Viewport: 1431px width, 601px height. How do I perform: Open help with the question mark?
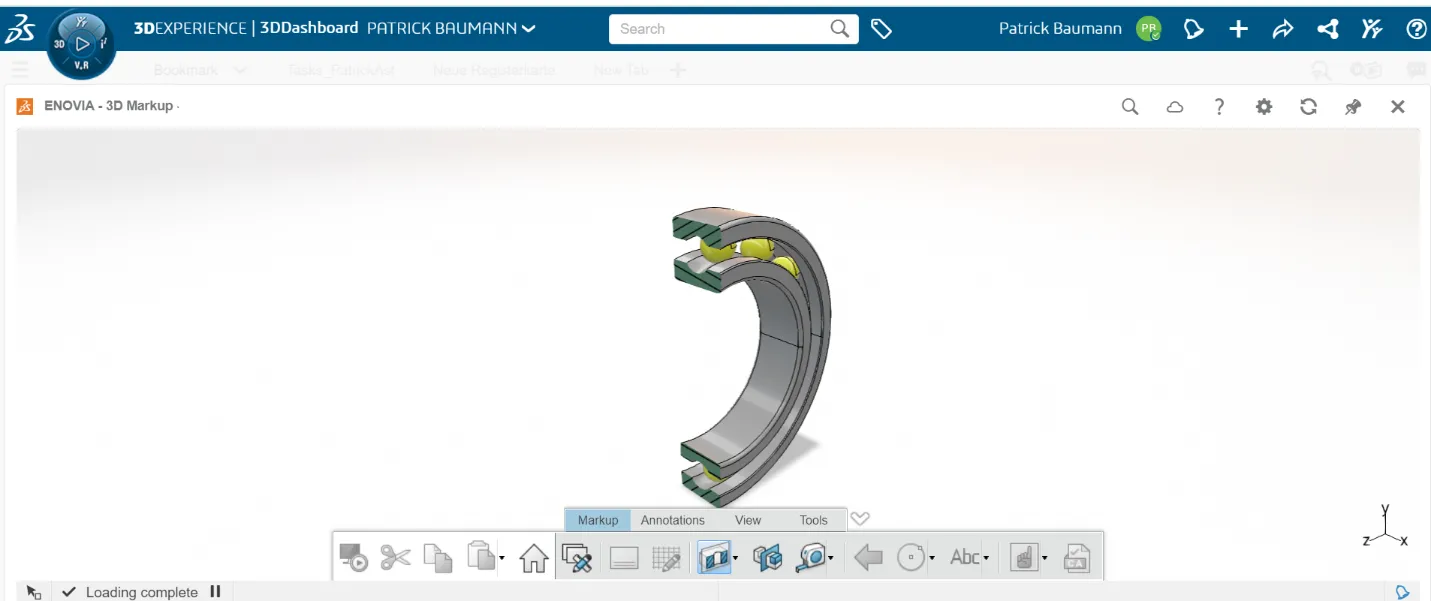coord(1415,28)
